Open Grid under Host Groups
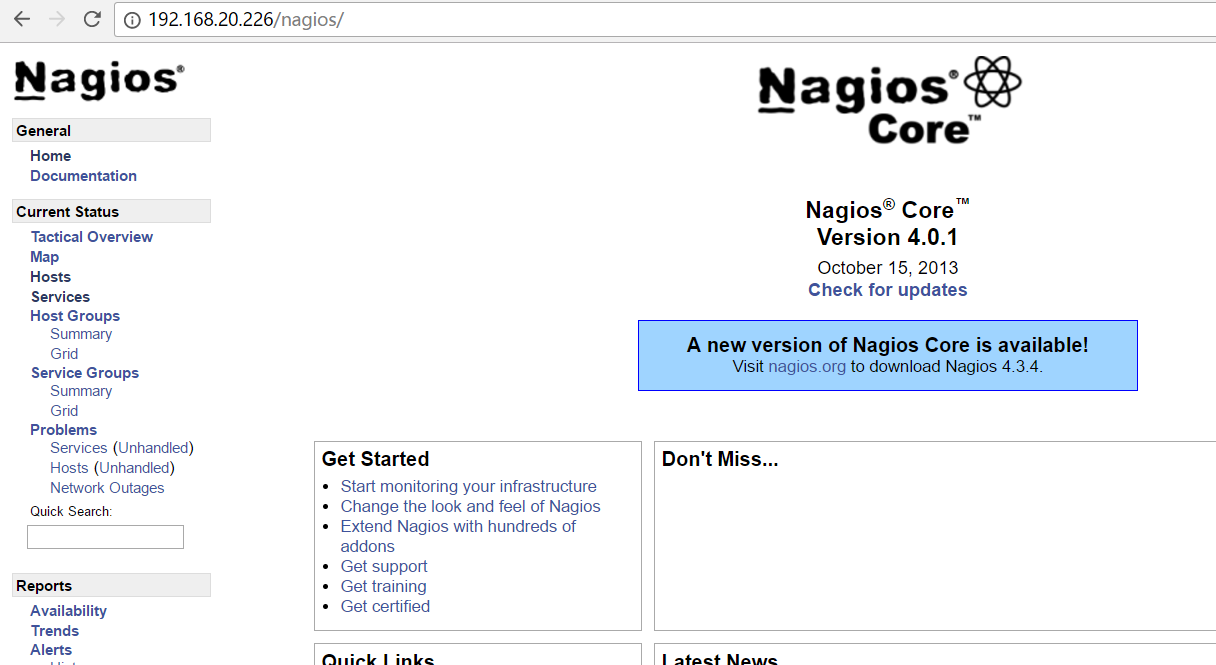1216x665 pixels. (x=64, y=354)
